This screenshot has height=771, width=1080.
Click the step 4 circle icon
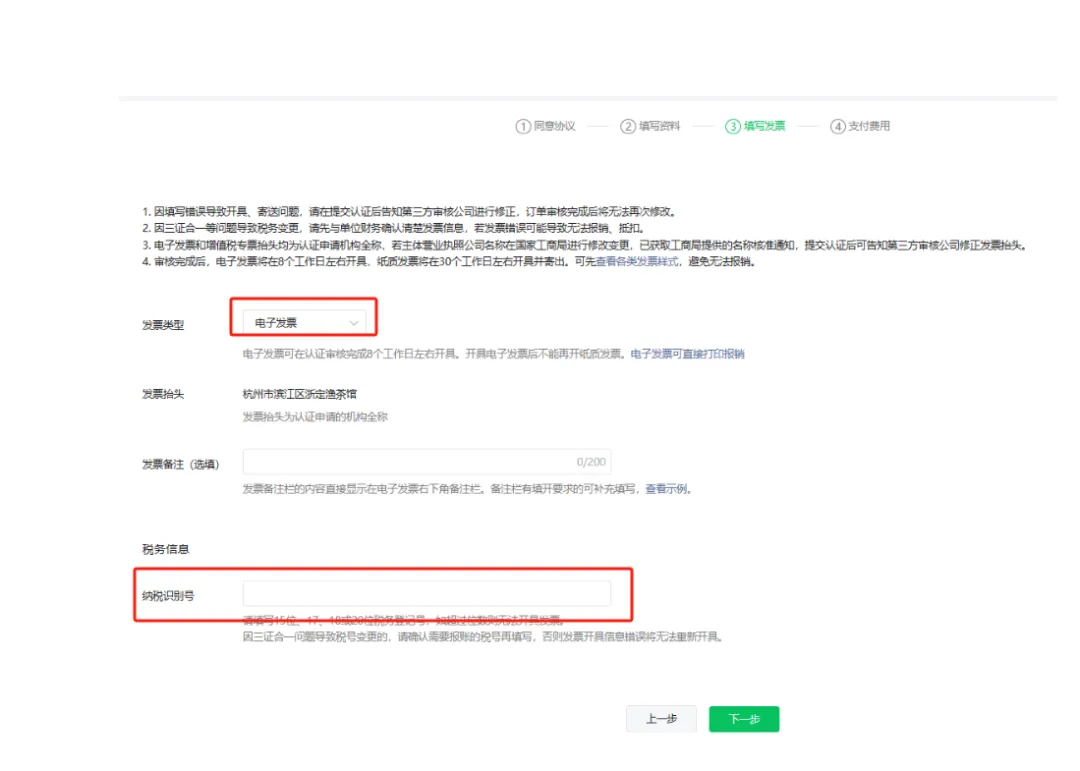point(838,126)
